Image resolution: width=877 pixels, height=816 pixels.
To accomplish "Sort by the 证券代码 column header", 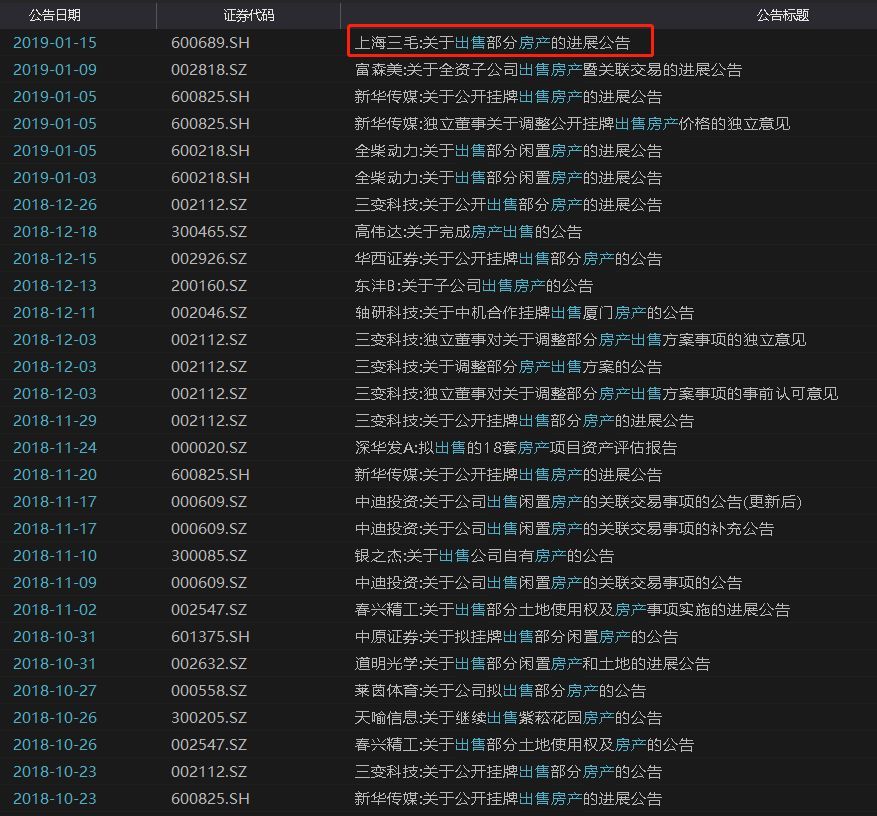I will pos(249,15).
